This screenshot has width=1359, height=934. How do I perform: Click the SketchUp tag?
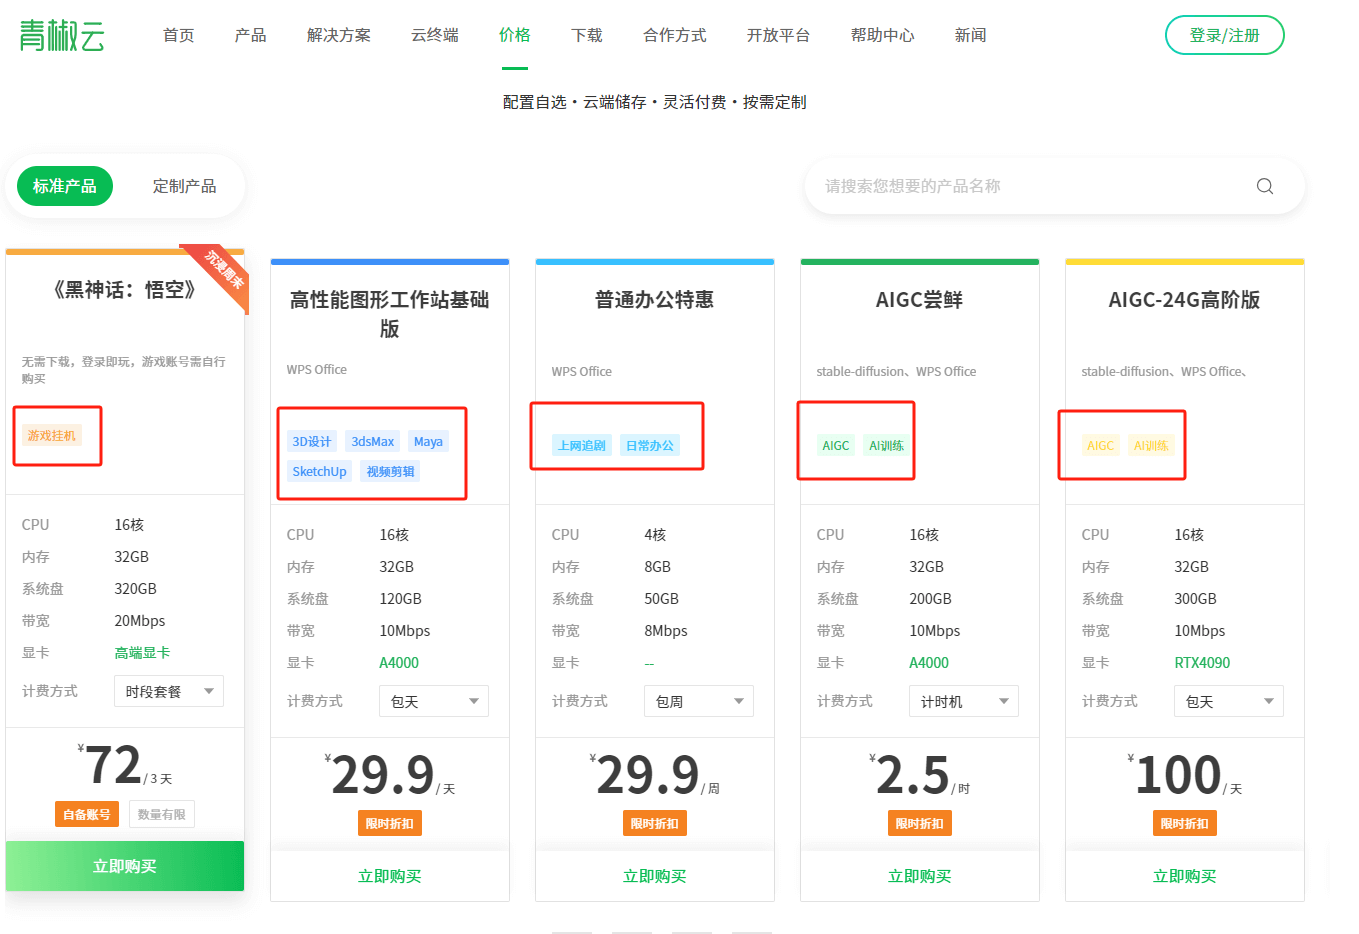click(x=319, y=471)
